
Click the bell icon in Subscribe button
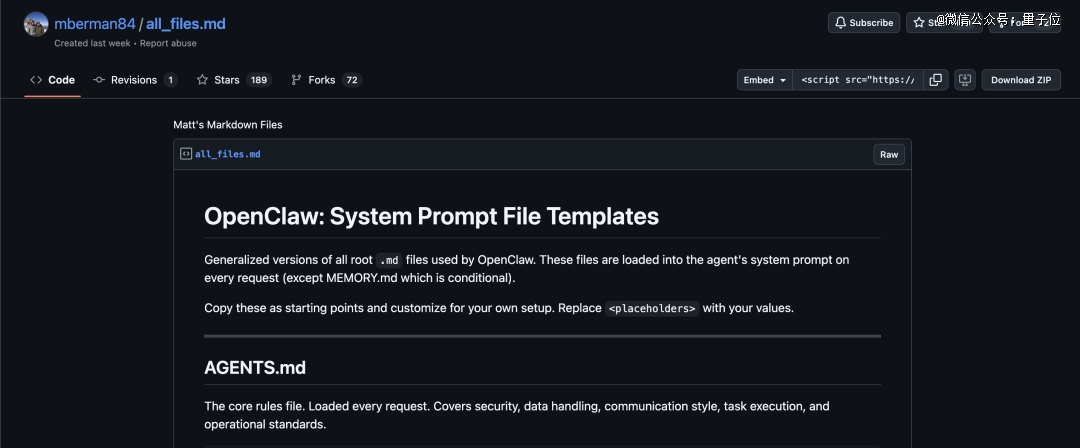point(840,23)
